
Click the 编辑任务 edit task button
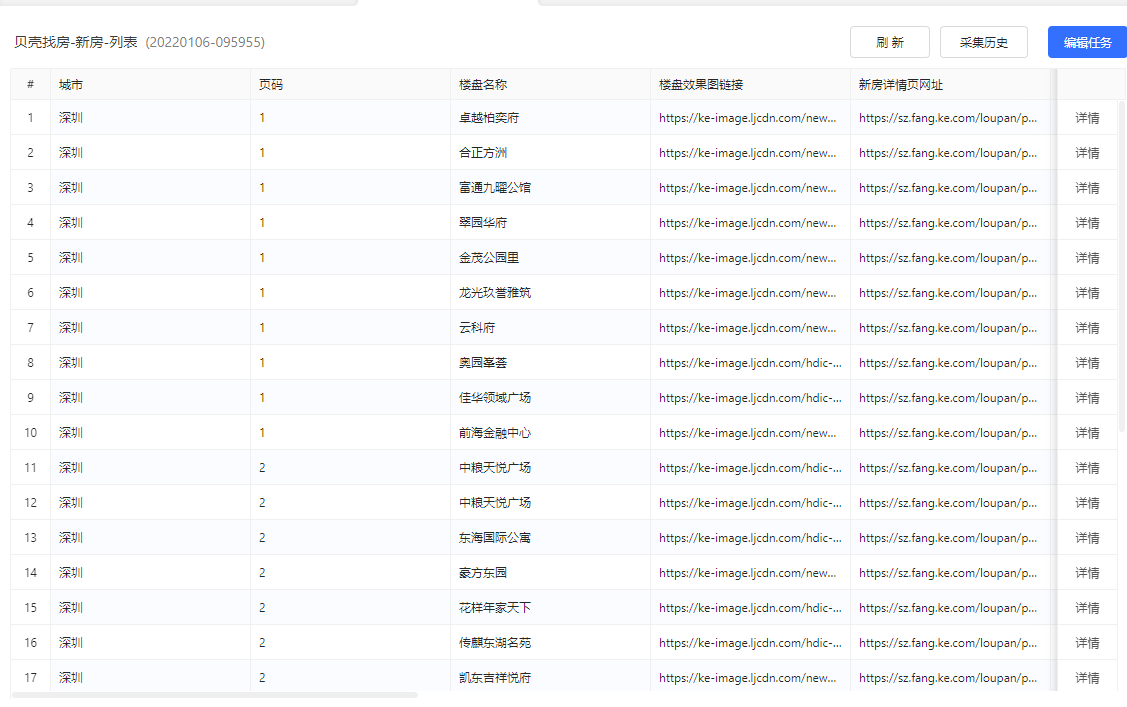pyautogui.click(x=1087, y=42)
